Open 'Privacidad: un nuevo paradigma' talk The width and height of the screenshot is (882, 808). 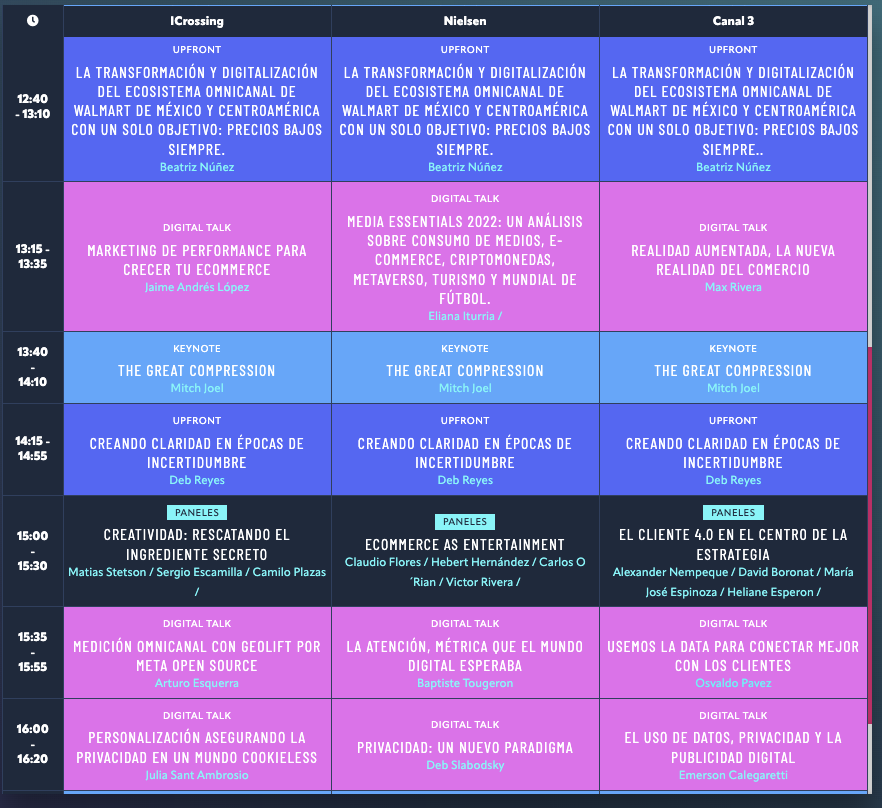[465, 747]
